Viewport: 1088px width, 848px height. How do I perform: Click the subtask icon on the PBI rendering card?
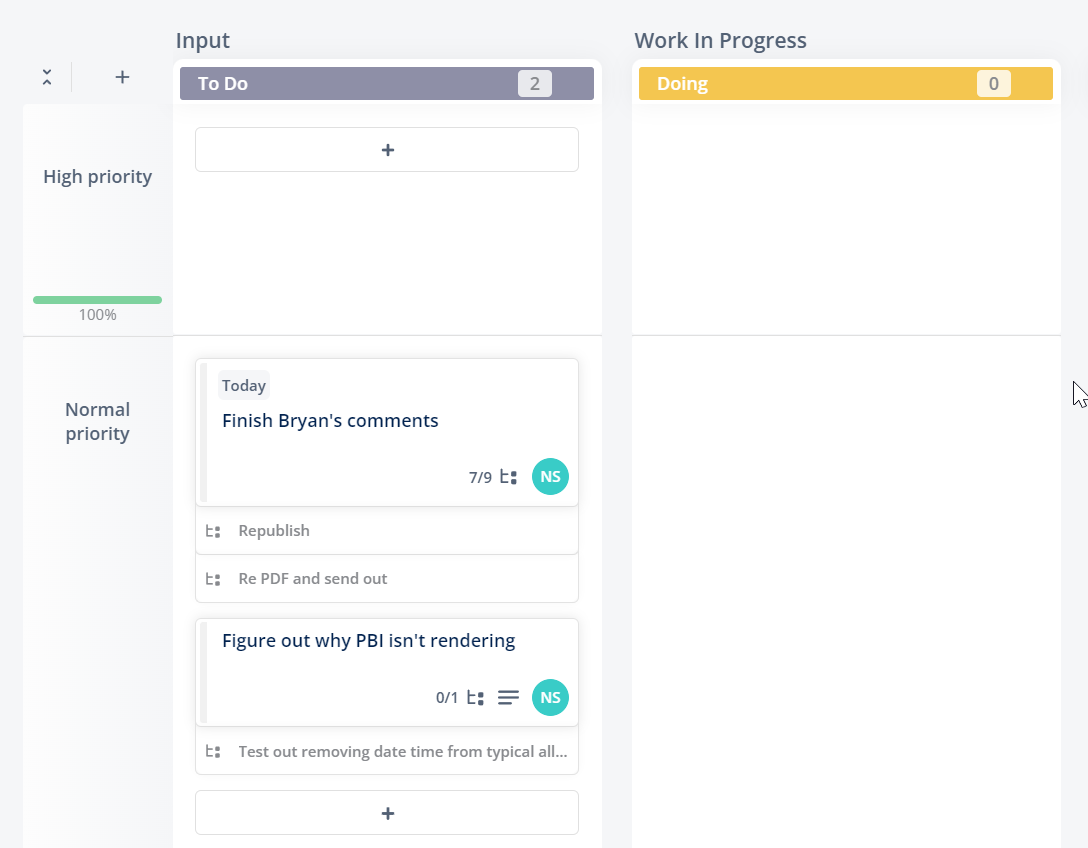point(475,697)
